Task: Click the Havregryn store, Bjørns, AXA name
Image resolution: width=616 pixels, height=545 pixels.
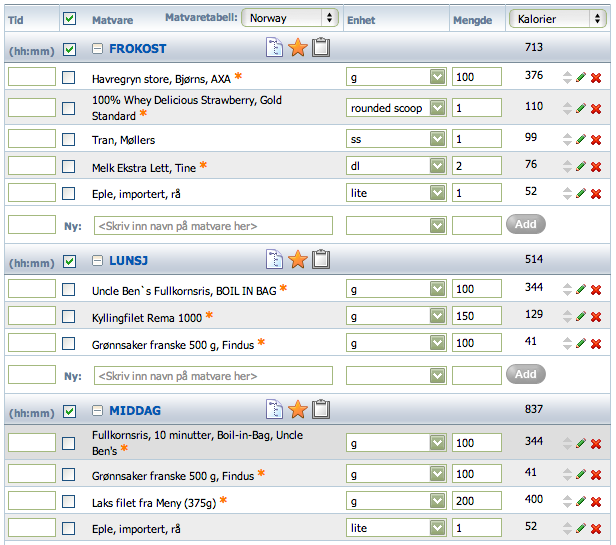Action: click(x=161, y=79)
